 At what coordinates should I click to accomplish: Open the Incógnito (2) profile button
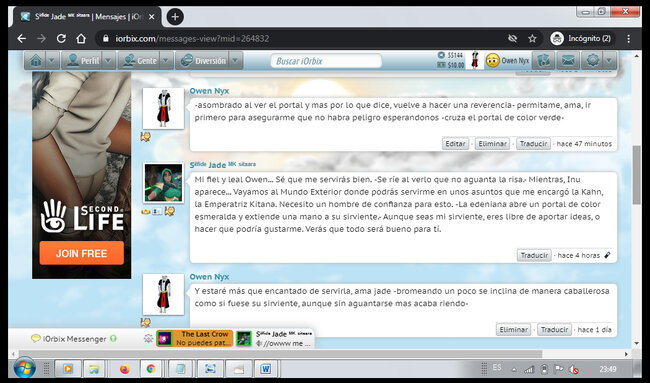pyautogui.click(x=582, y=39)
